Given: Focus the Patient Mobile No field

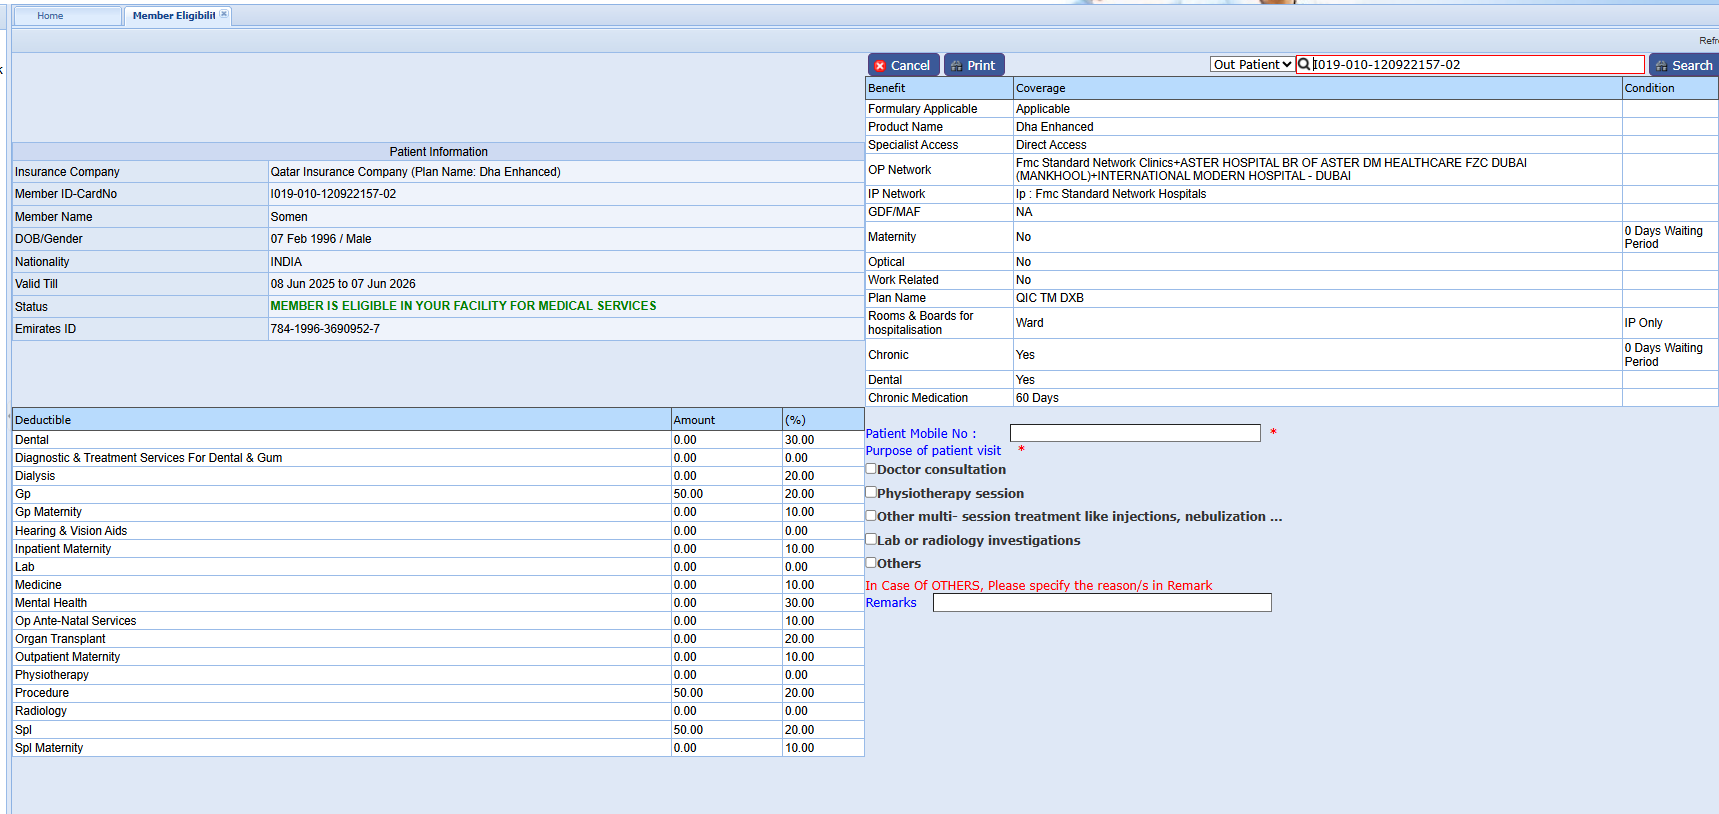Looking at the screenshot, I should [1134, 433].
